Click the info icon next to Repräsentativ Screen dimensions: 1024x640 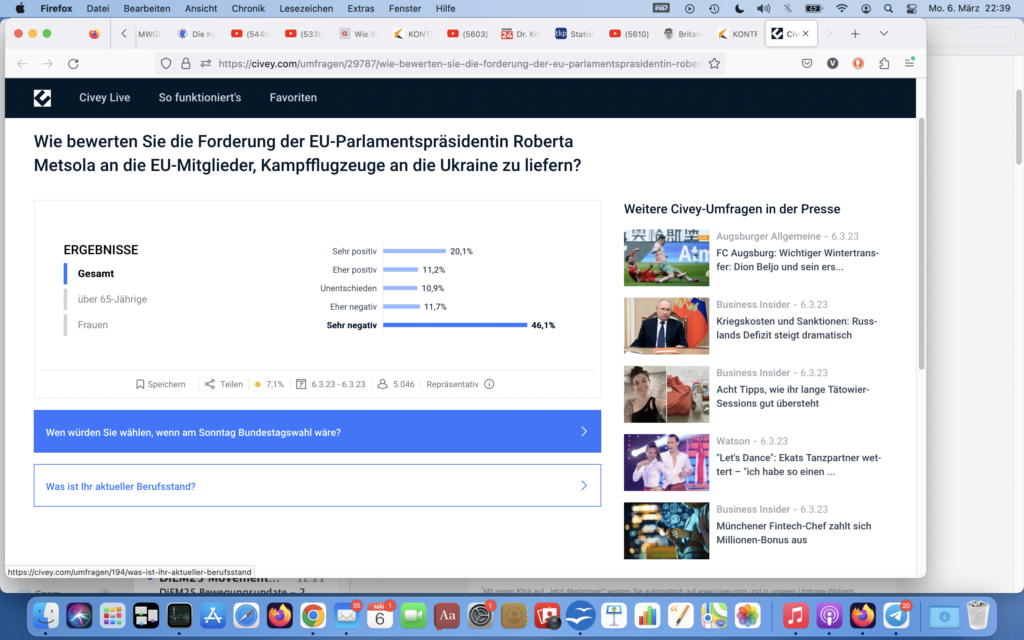[x=489, y=384]
